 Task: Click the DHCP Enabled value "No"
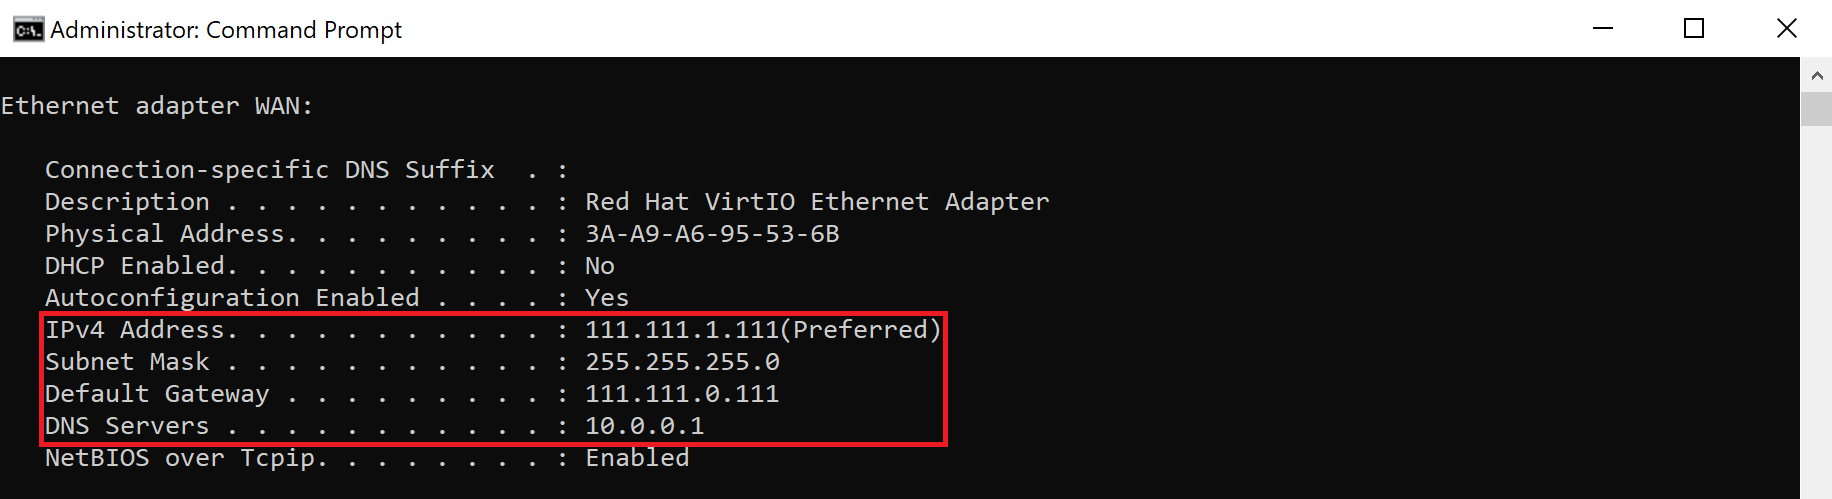click(x=600, y=266)
